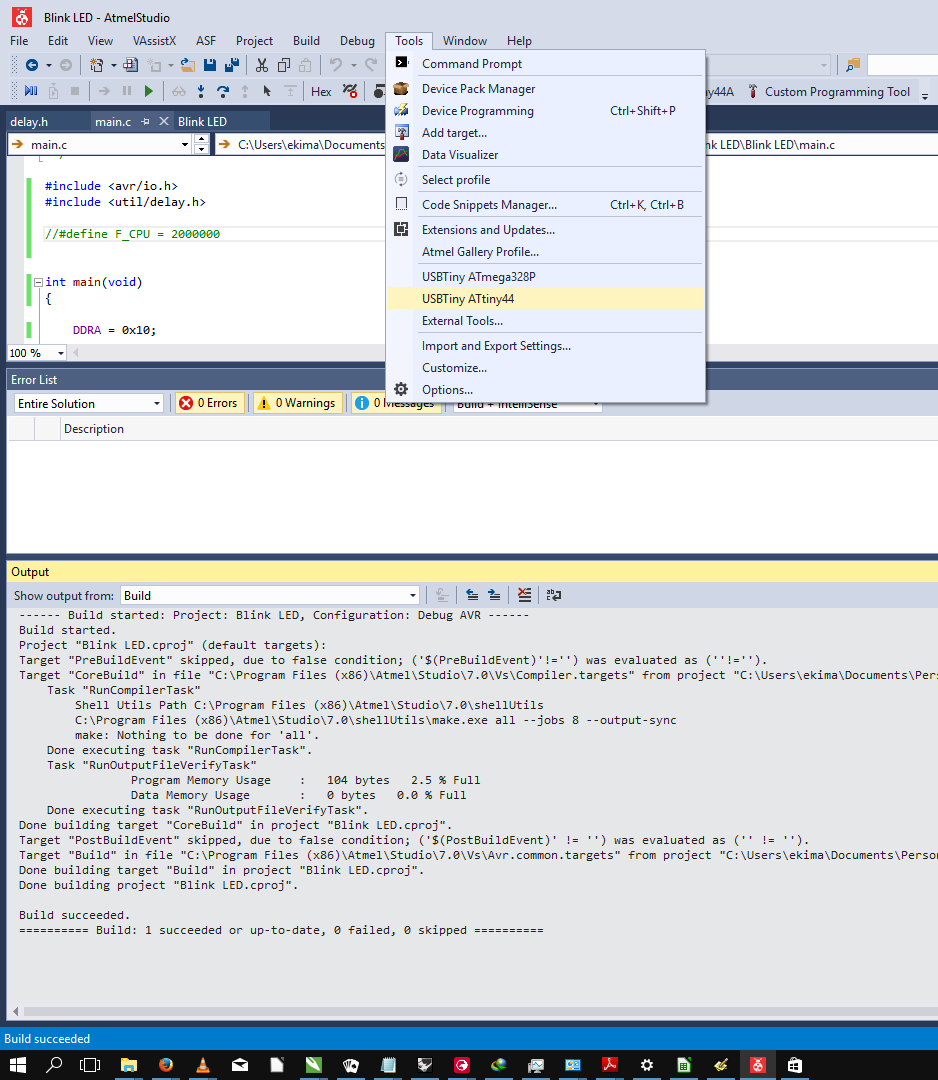Expand the toolbar overflow options arrow
Image resolution: width=938 pixels, height=1080 pixels.
tap(925, 96)
